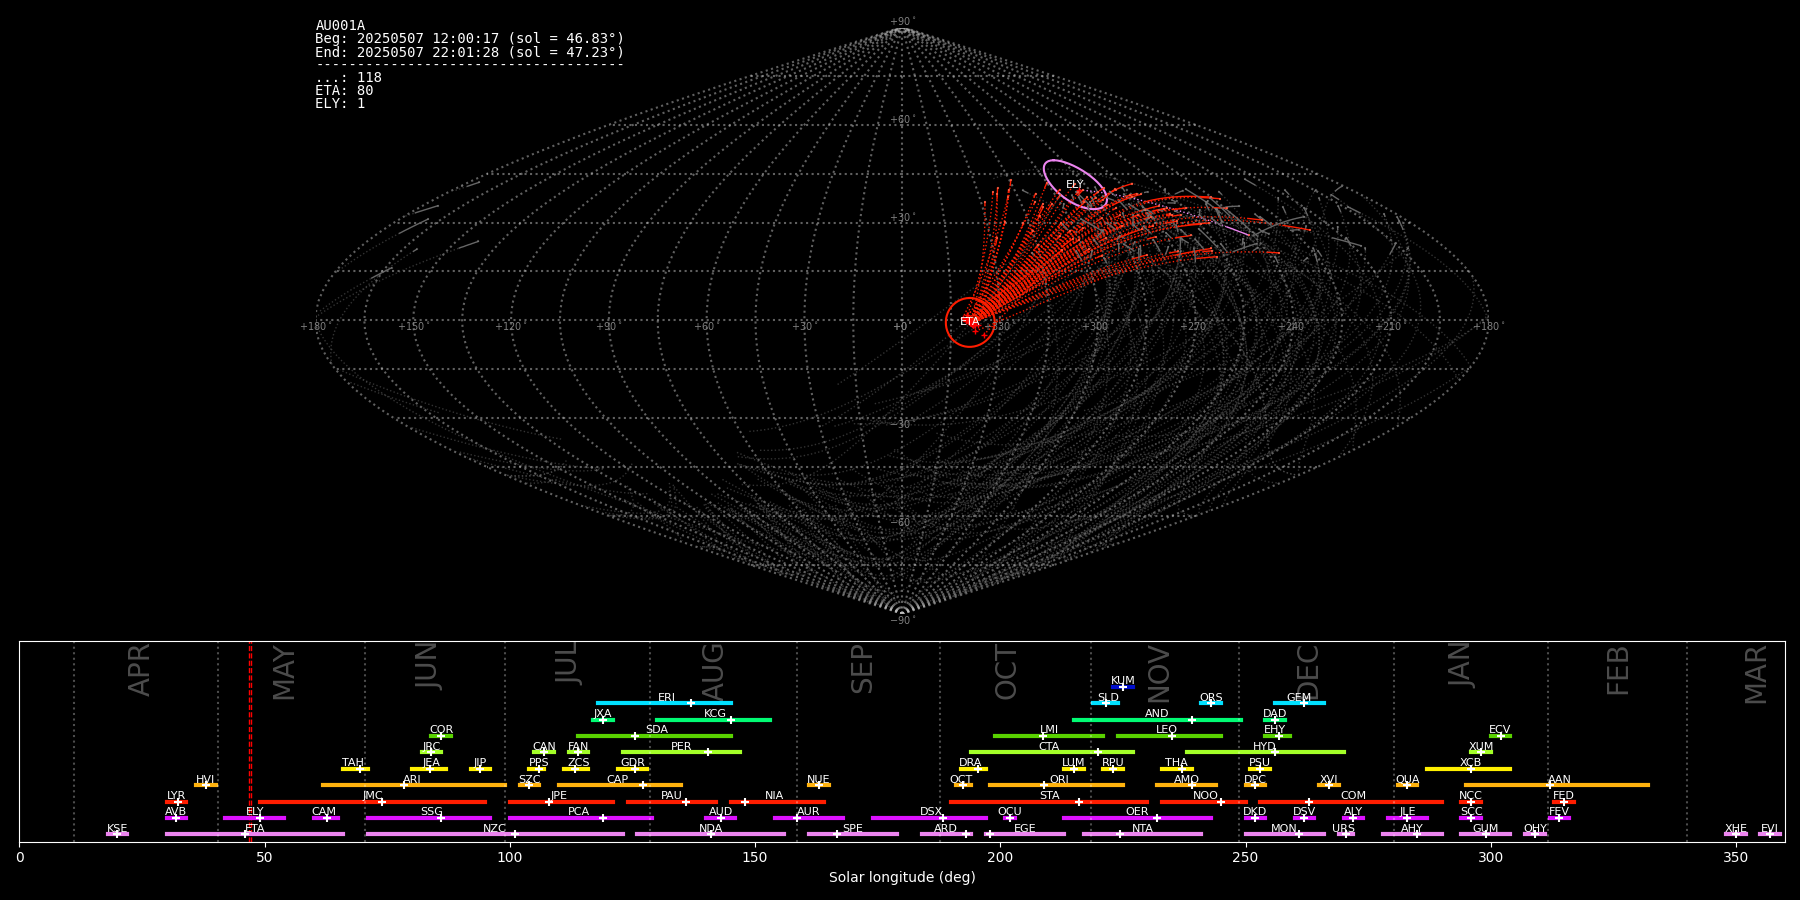The width and height of the screenshot is (1800, 900).
Task: Click the orange AAN shower bar
Action: tap(1557, 785)
